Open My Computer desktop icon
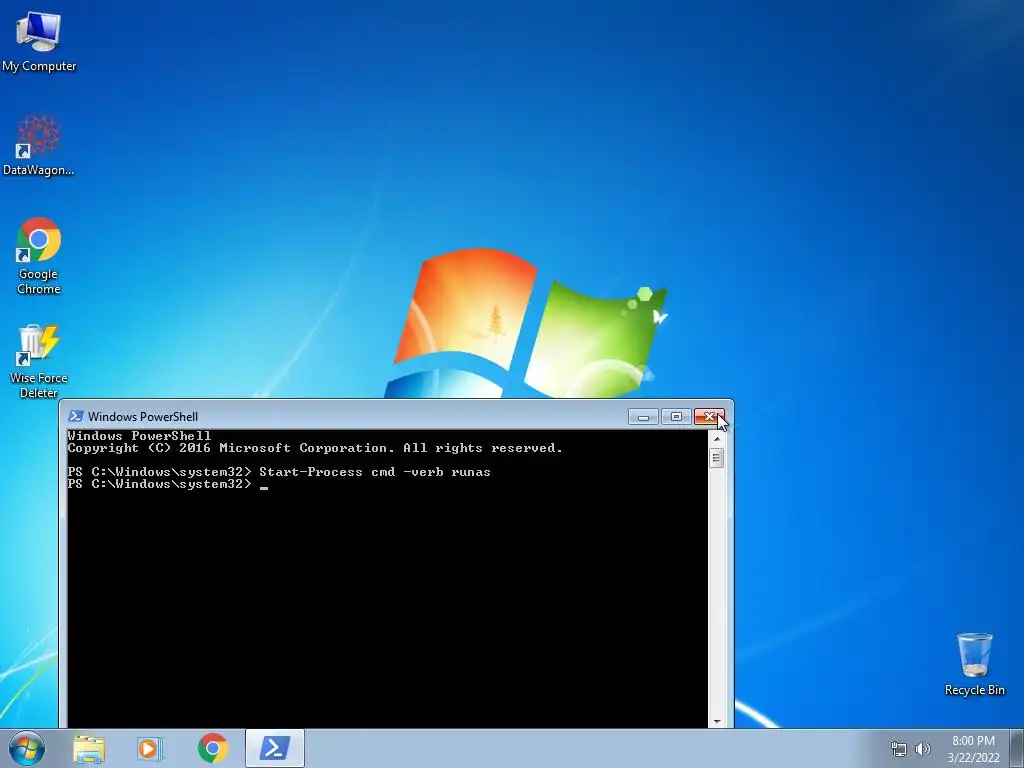 (39, 40)
